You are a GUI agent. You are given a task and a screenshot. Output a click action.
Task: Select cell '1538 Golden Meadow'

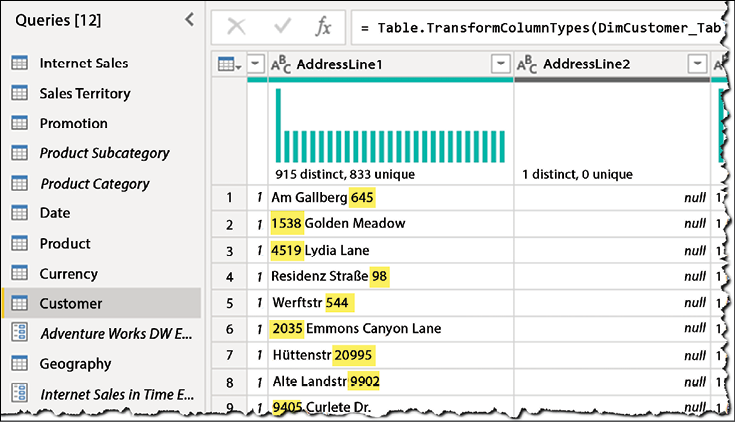tap(391, 224)
